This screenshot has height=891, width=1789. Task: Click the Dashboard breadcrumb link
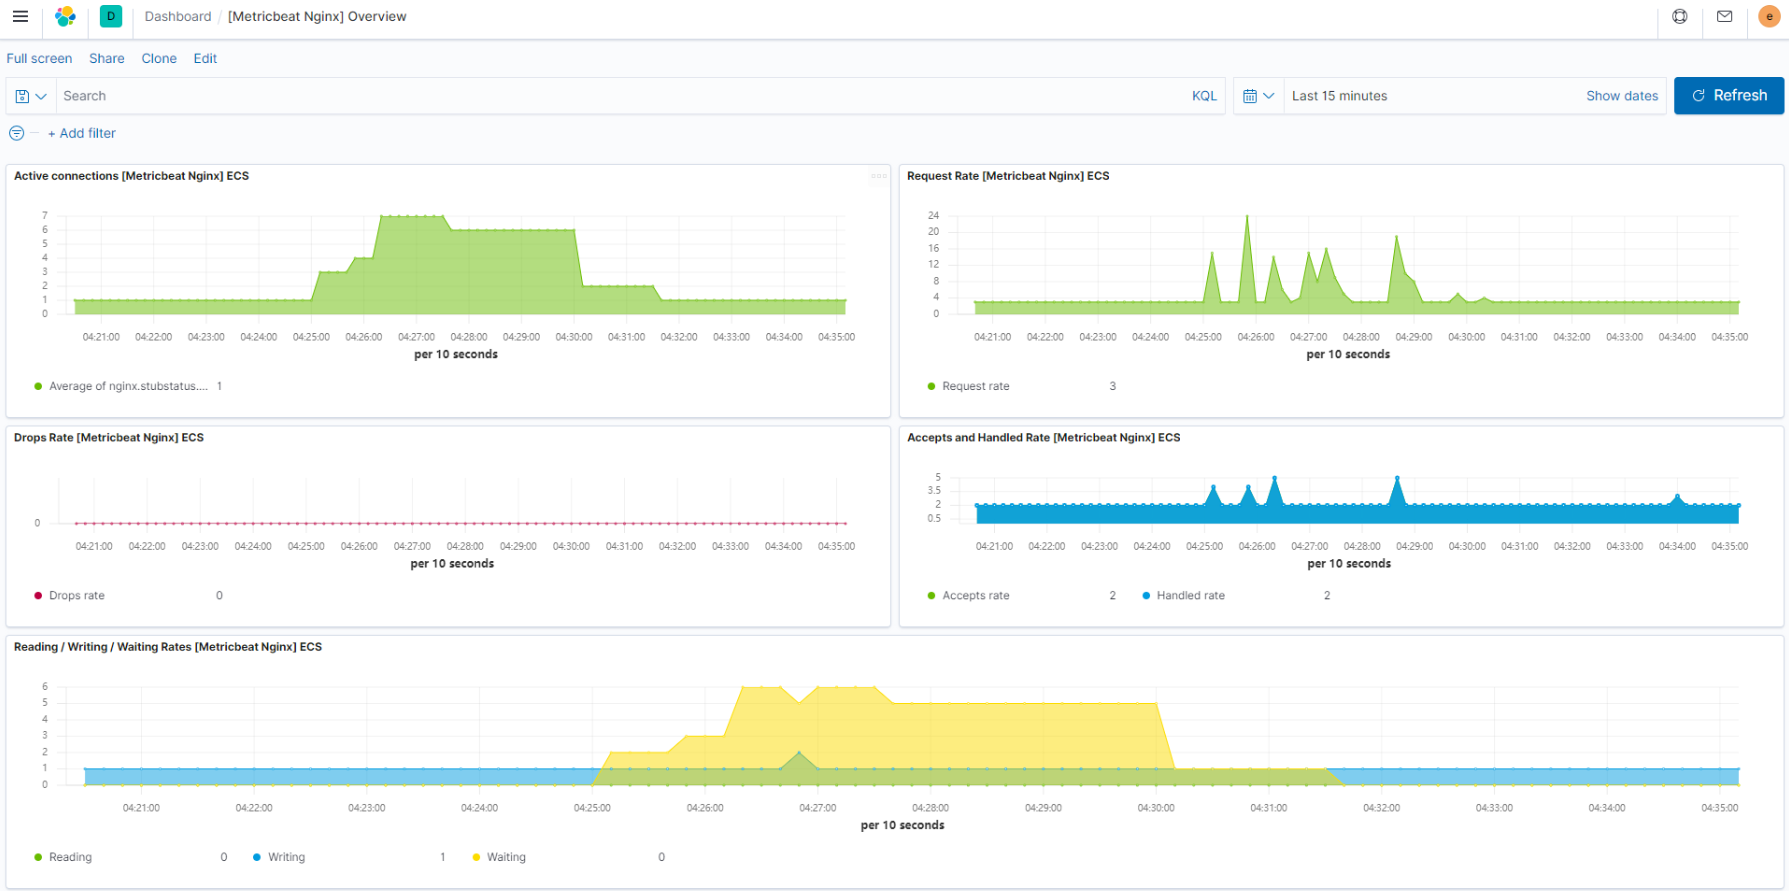178,16
